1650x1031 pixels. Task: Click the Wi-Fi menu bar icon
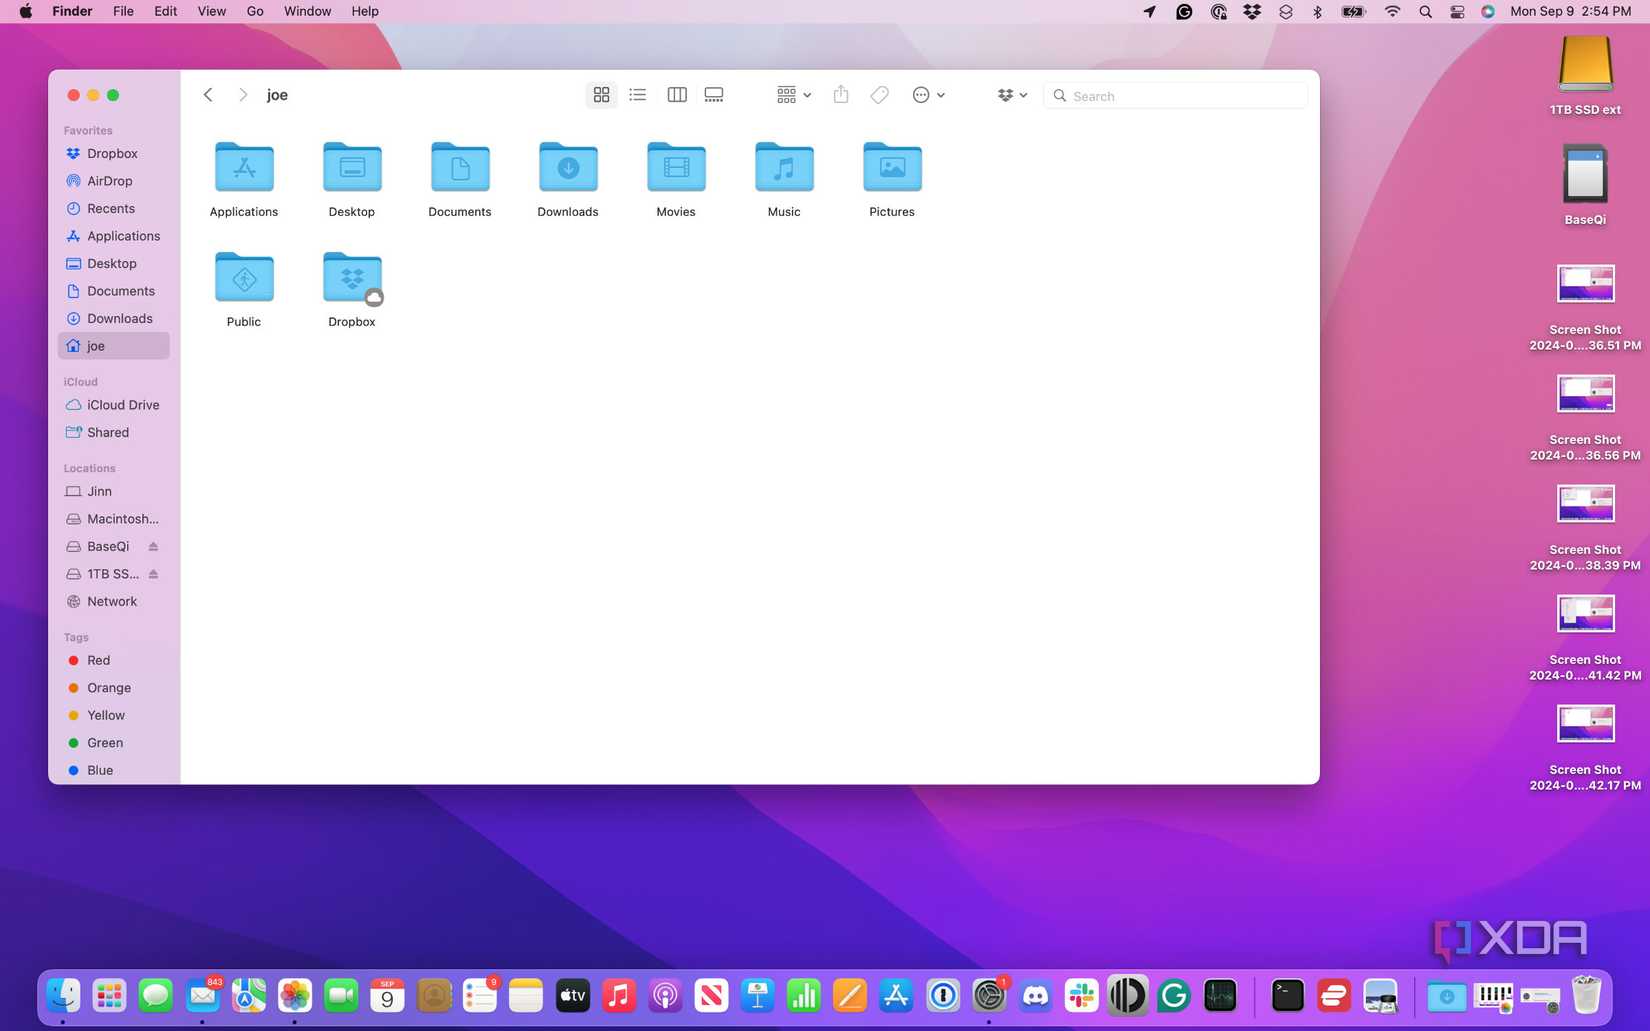point(1392,11)
